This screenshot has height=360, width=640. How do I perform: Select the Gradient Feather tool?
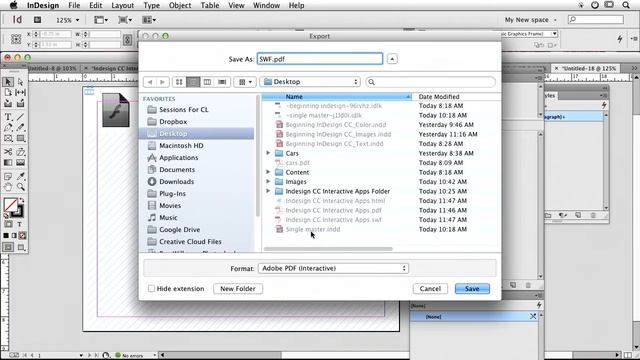point(20,162)
